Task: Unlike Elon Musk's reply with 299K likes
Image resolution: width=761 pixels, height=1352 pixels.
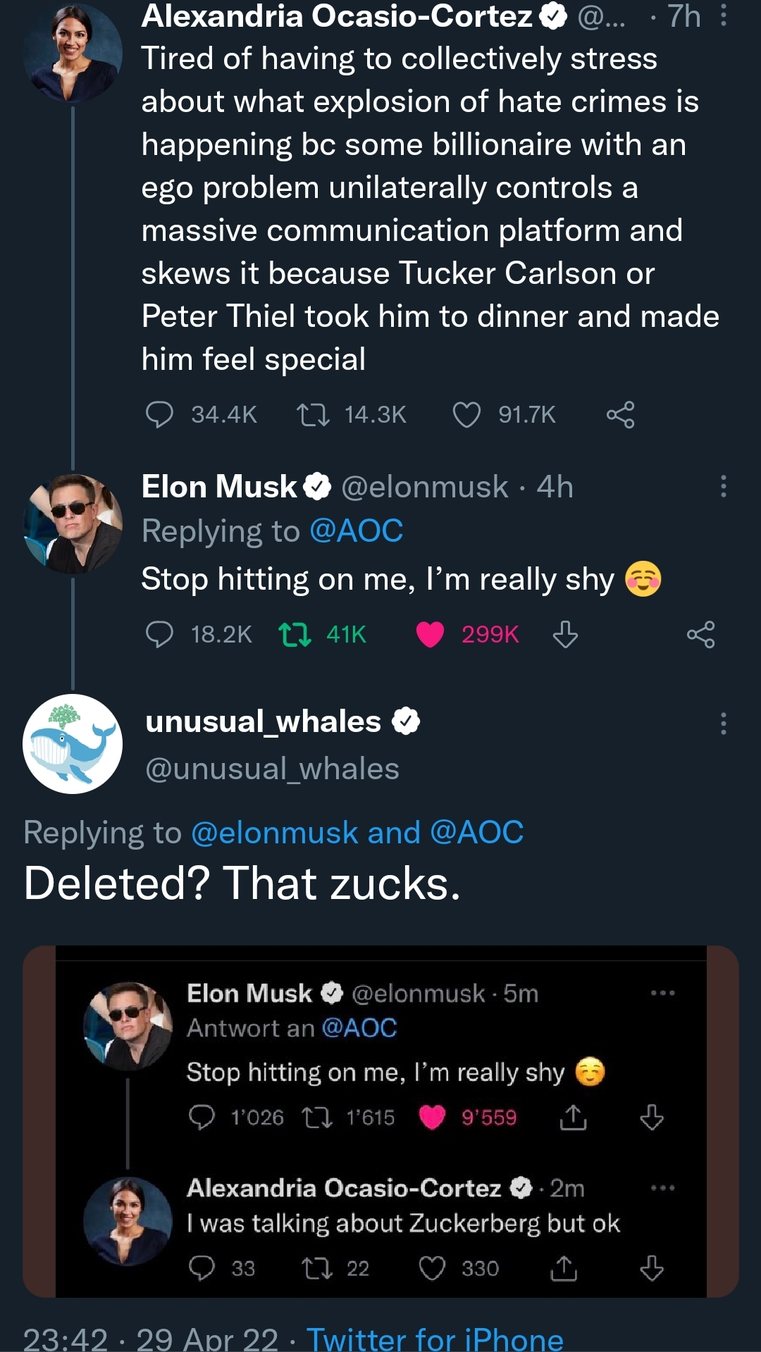Action: tap(430, 634)
